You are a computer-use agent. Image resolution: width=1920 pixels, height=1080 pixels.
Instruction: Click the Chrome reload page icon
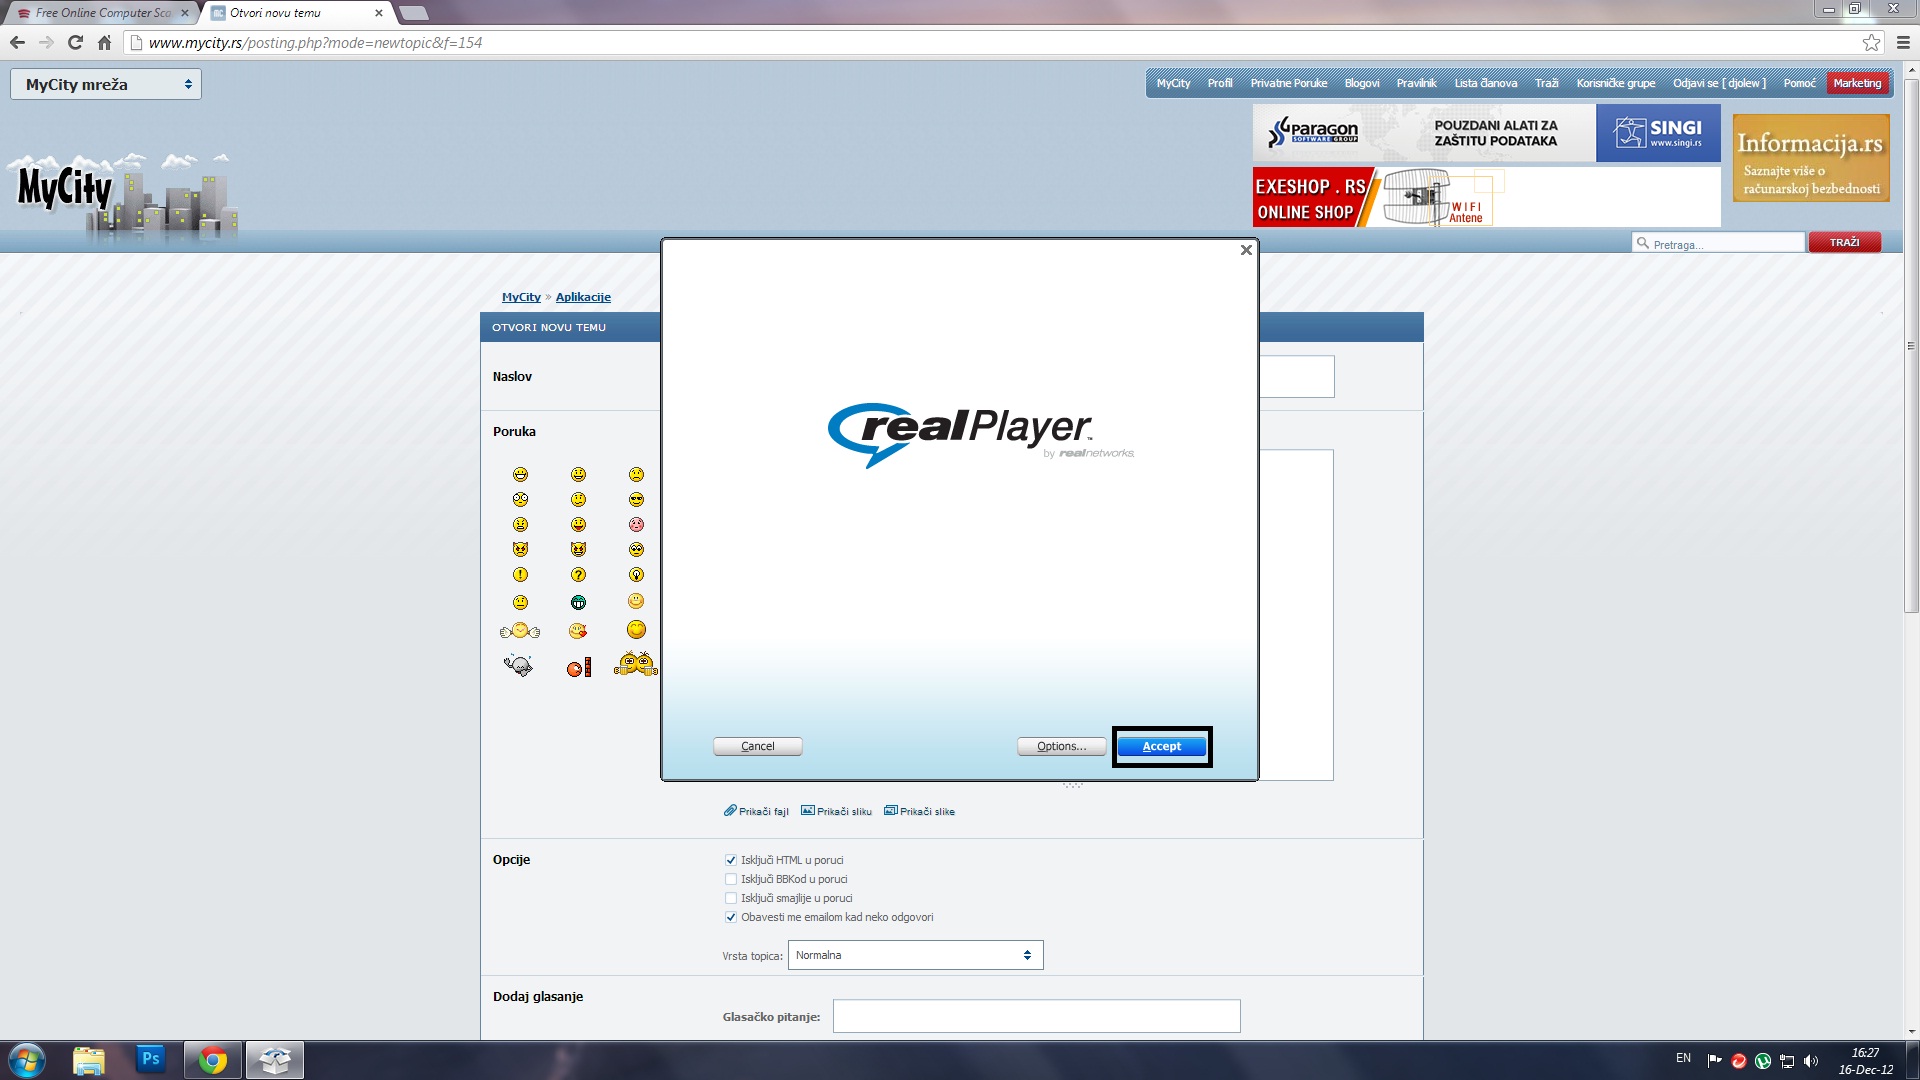[x=75, y=42]
